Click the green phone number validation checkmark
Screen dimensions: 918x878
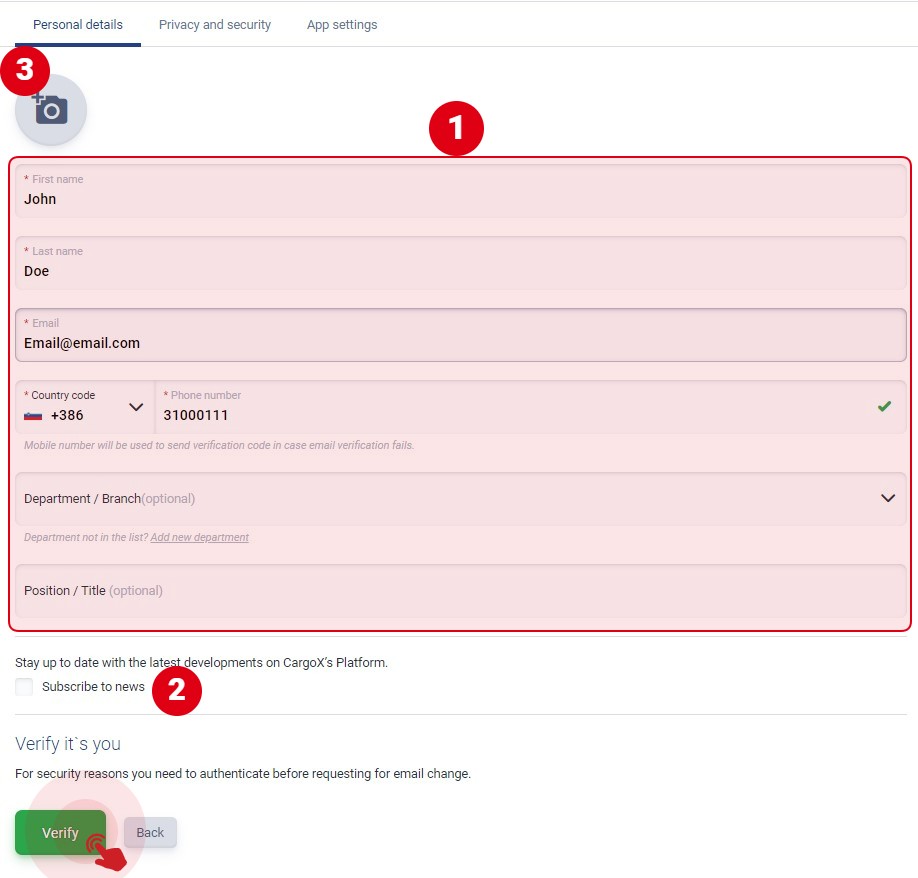(884, 406)
